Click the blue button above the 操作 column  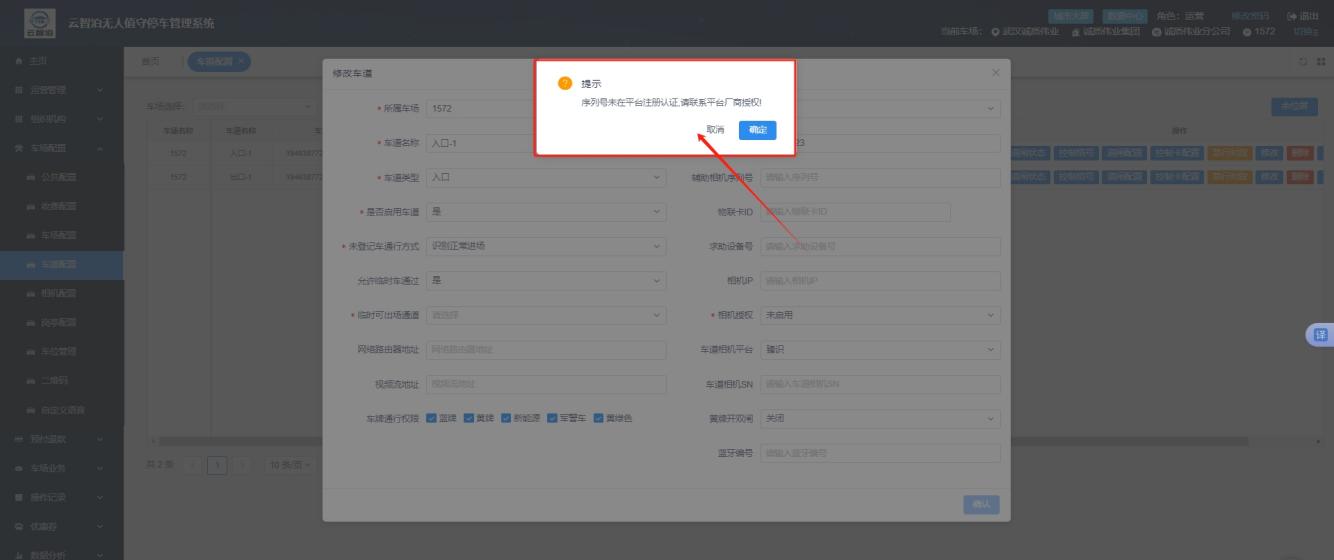pyautogui.click(x=1294, y=106)
